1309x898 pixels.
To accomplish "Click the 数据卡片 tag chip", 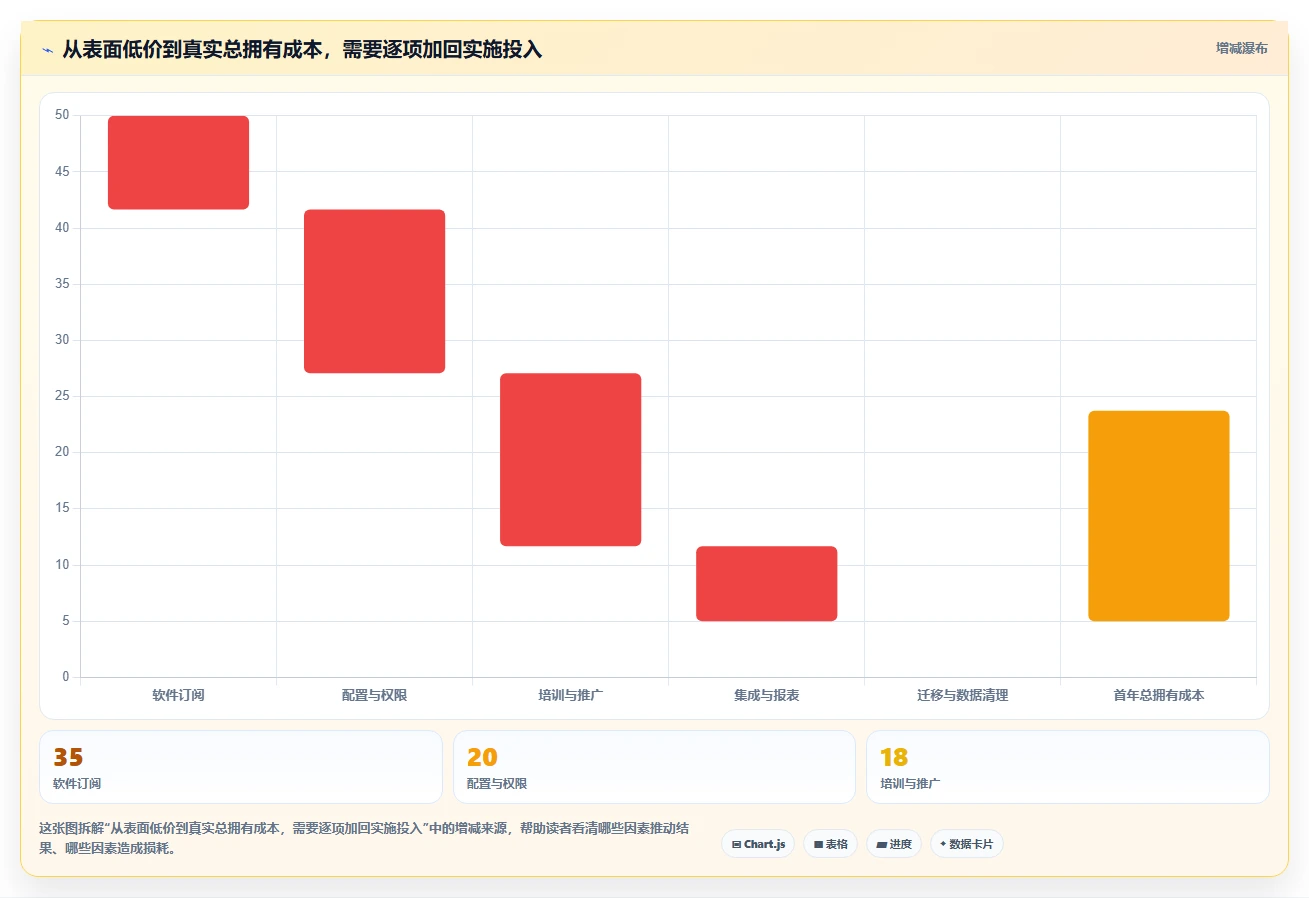I will [966, 844].
